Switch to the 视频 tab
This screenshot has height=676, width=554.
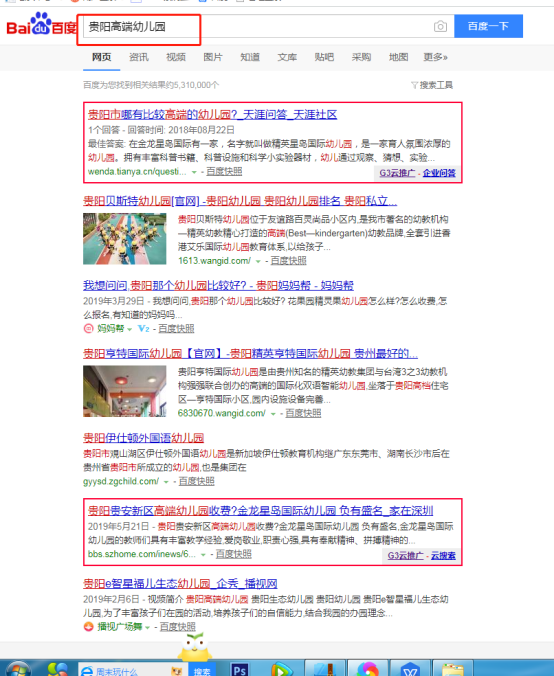pos(176,57)
